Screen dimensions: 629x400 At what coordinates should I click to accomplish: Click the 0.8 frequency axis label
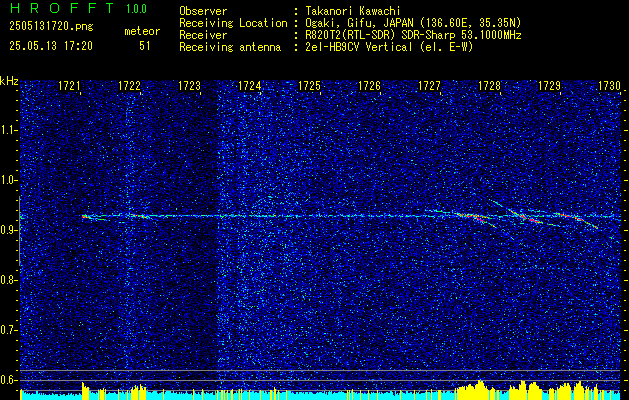pos(9,280)
